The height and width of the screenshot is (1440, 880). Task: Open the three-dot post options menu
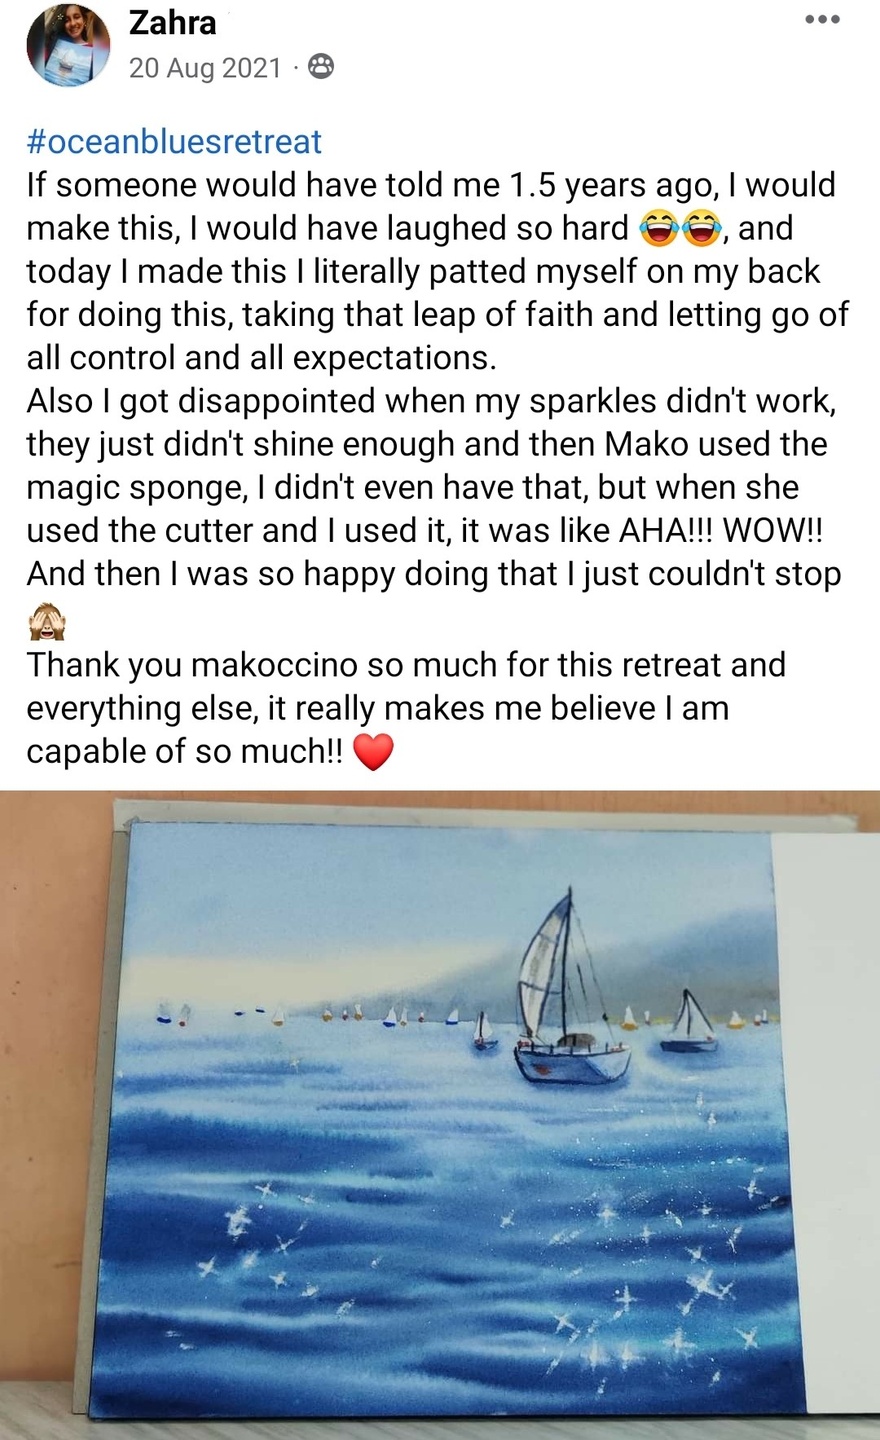click(822, 19)
